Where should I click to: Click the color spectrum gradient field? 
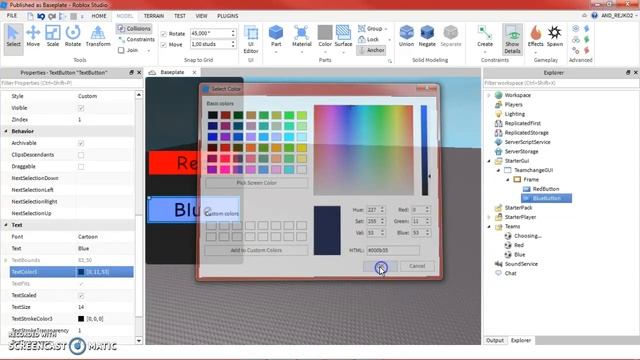pyautogui.click(x=363, y=150)
